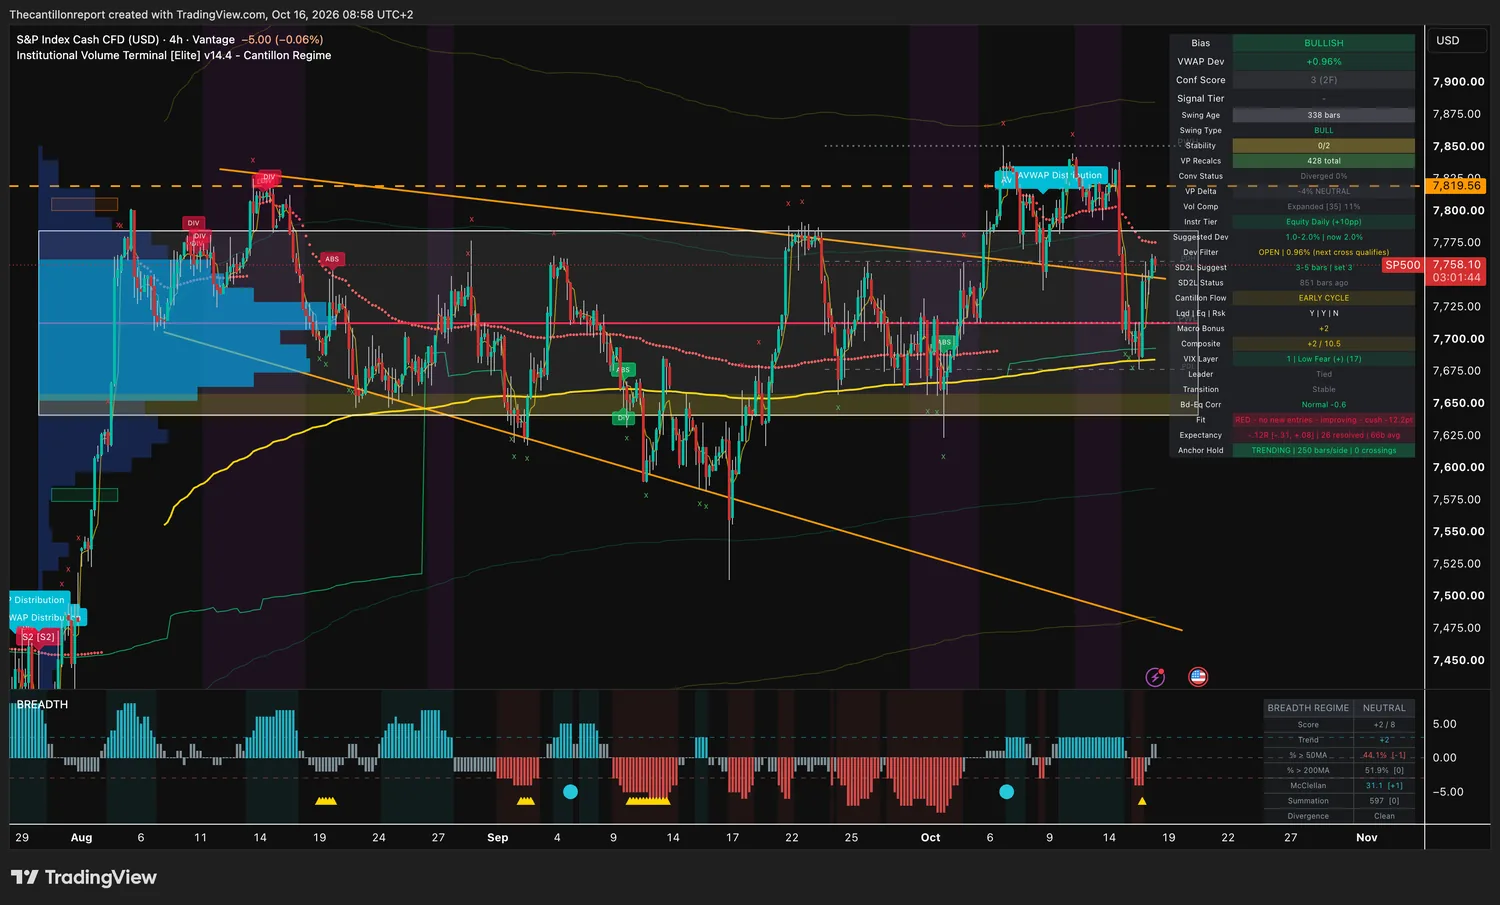Click the Oct label on the time axis
Image resolution: width=1500 pixels, height=905 pixels.
930,838
